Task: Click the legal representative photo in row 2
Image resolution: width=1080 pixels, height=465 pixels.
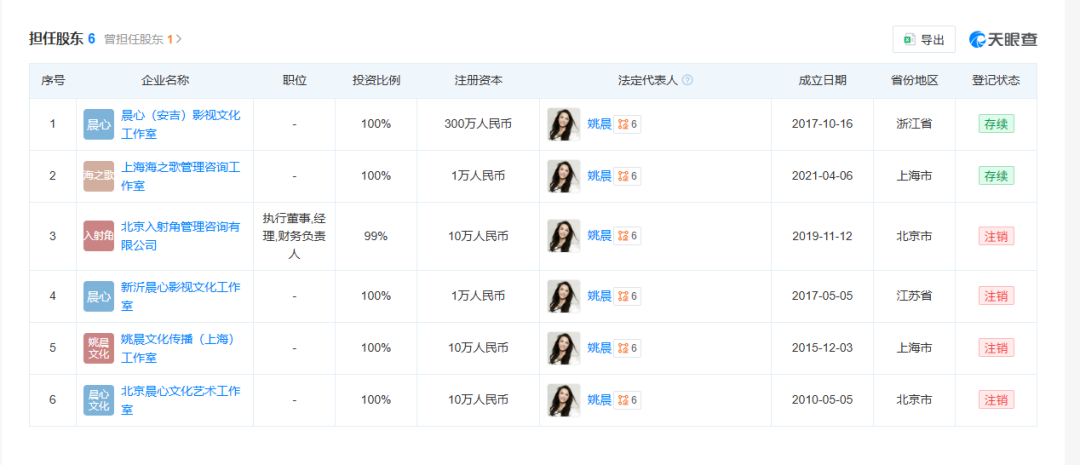Action: point(563,176)
